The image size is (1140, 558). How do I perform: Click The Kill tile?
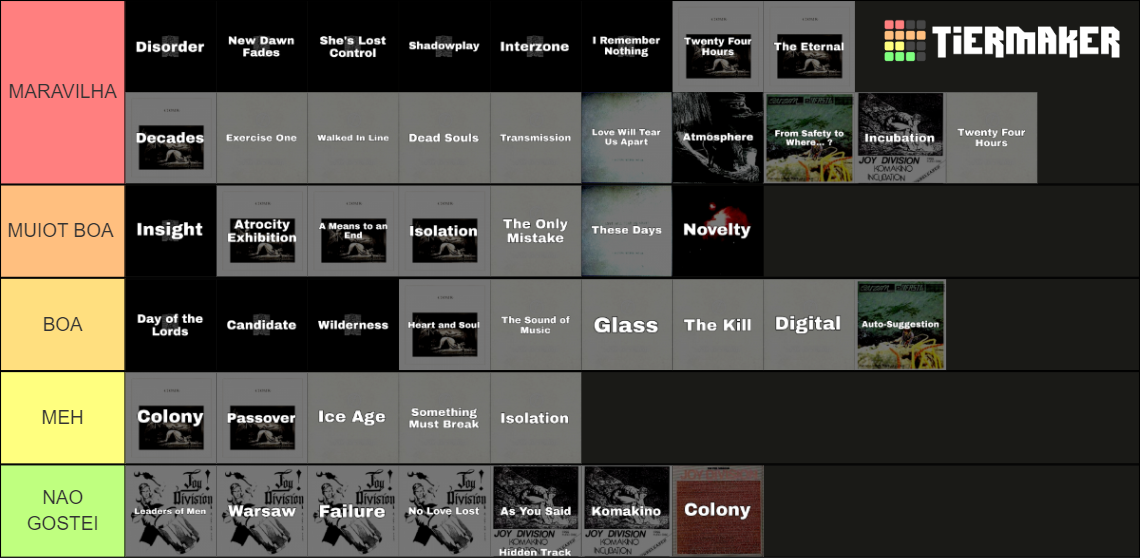click(x=718, y=324)
